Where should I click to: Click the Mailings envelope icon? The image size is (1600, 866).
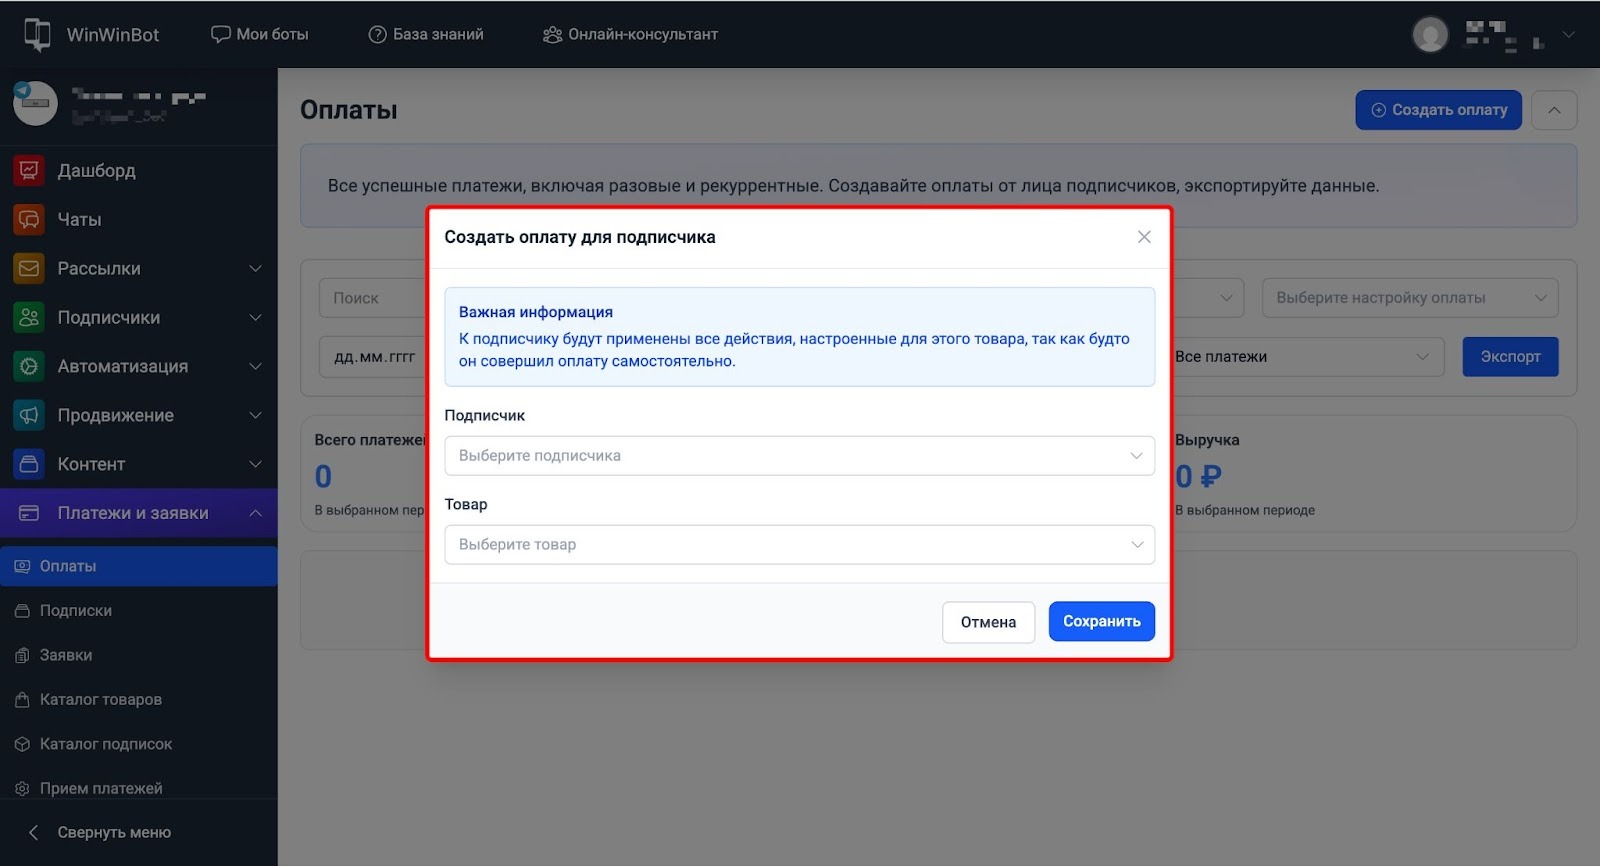pyautogui.click(x=29, y=269)
